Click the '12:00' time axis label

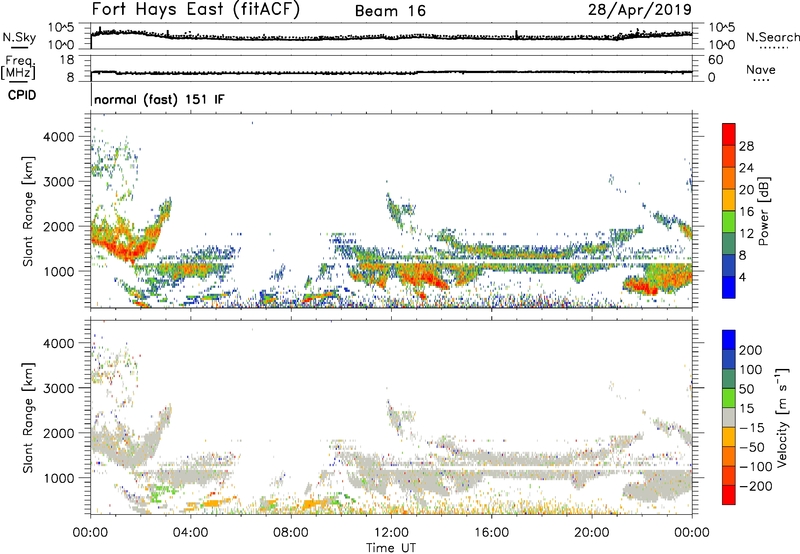(x=391, y=533)
